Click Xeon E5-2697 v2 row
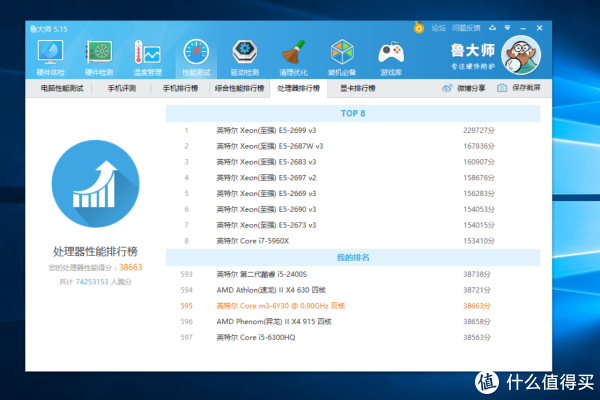The height and width of the screenshot is (400, 600). (353, 178)
